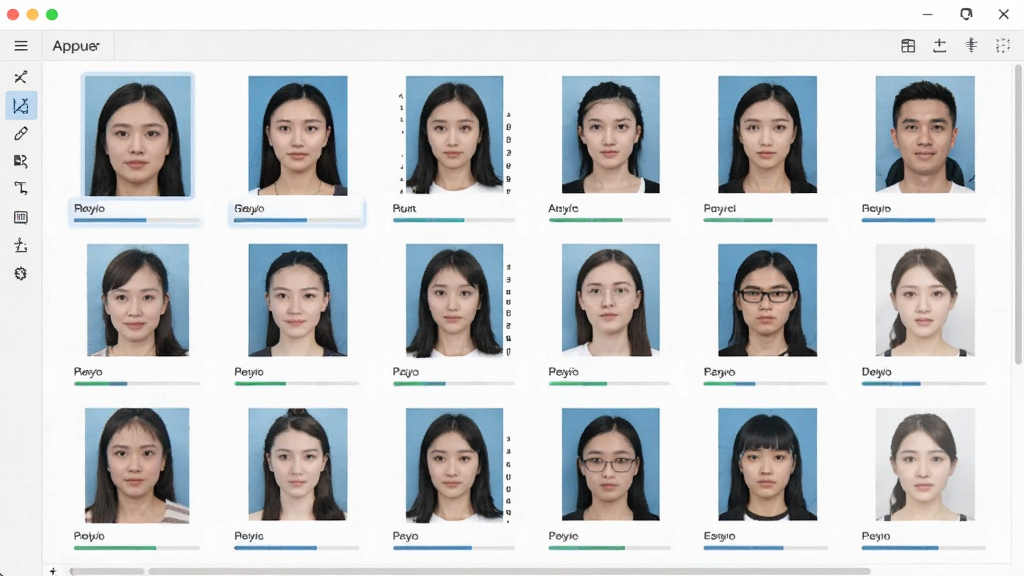Click the horizontal scrollbar at the bottom
This screenshot has width=1024, height=576.
(x=509, y=571)
